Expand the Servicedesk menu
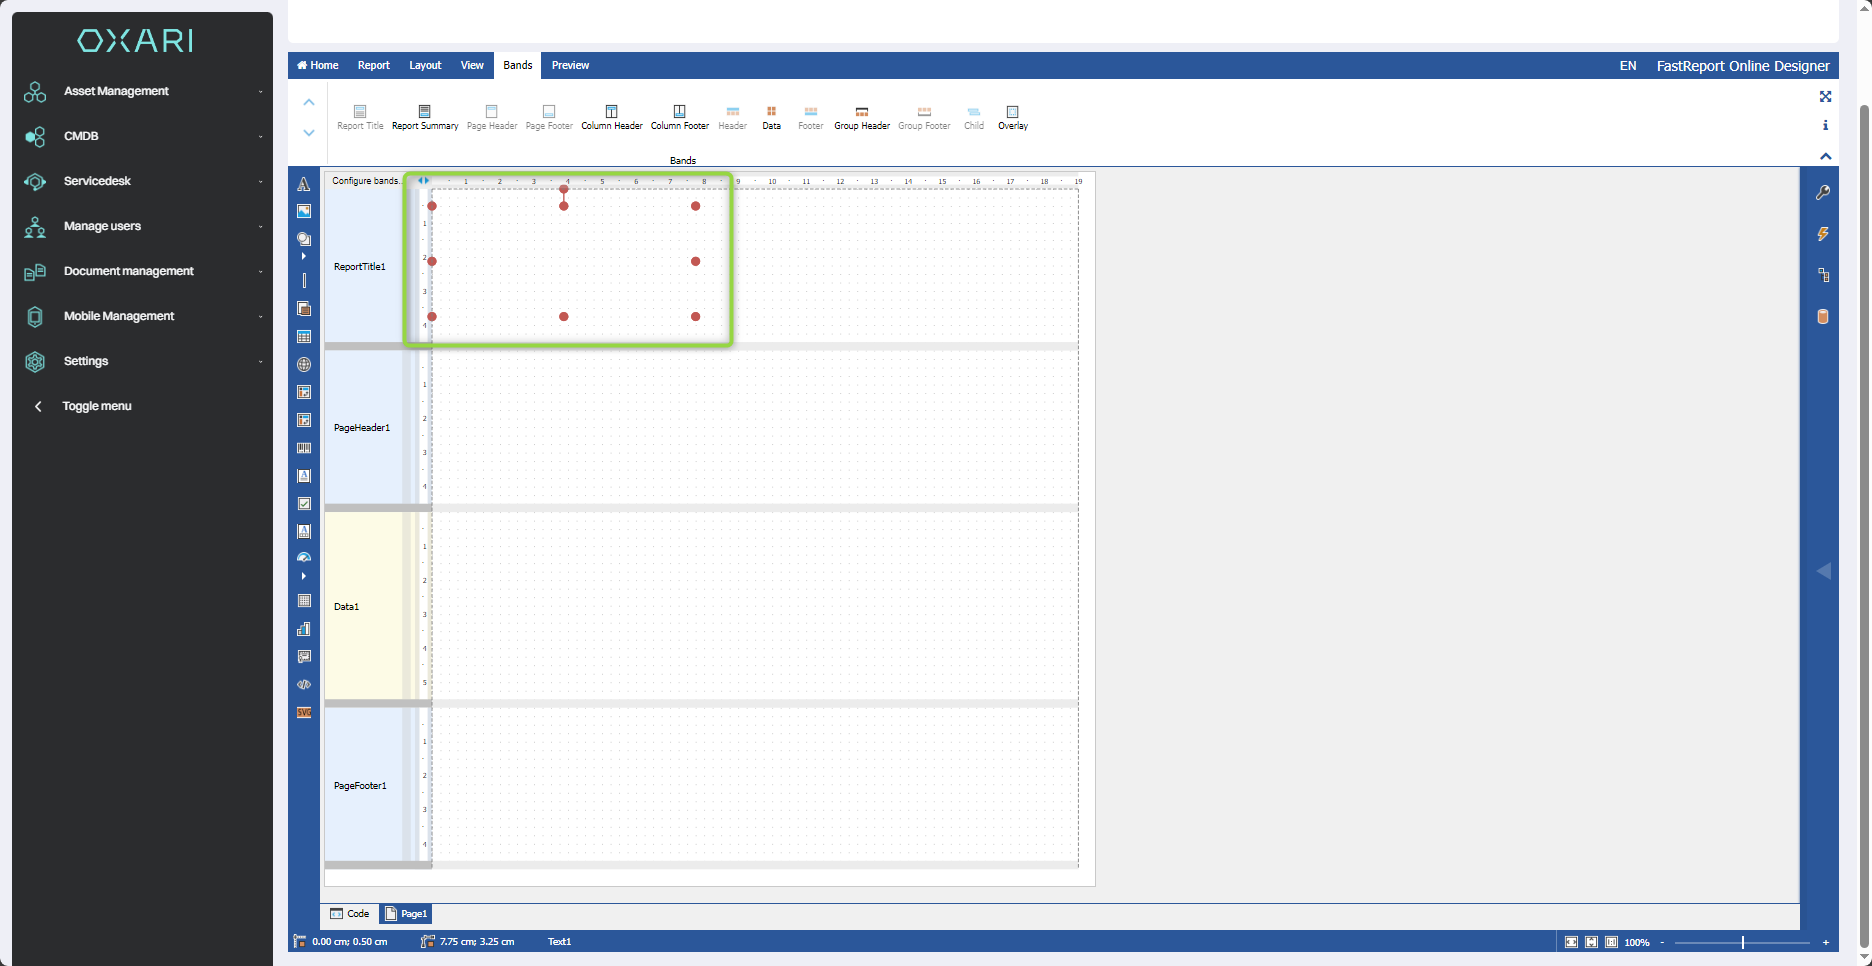The image size is (1872, 966). (x=97, y=181)
